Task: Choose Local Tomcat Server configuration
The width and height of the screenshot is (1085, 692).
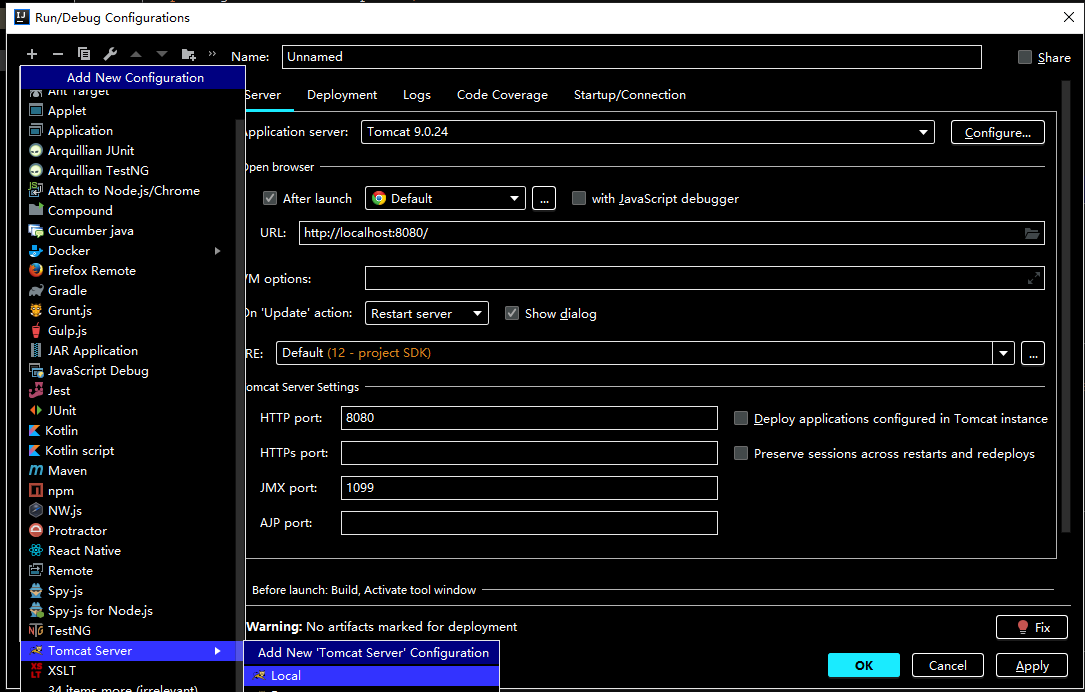Action: 372,676
